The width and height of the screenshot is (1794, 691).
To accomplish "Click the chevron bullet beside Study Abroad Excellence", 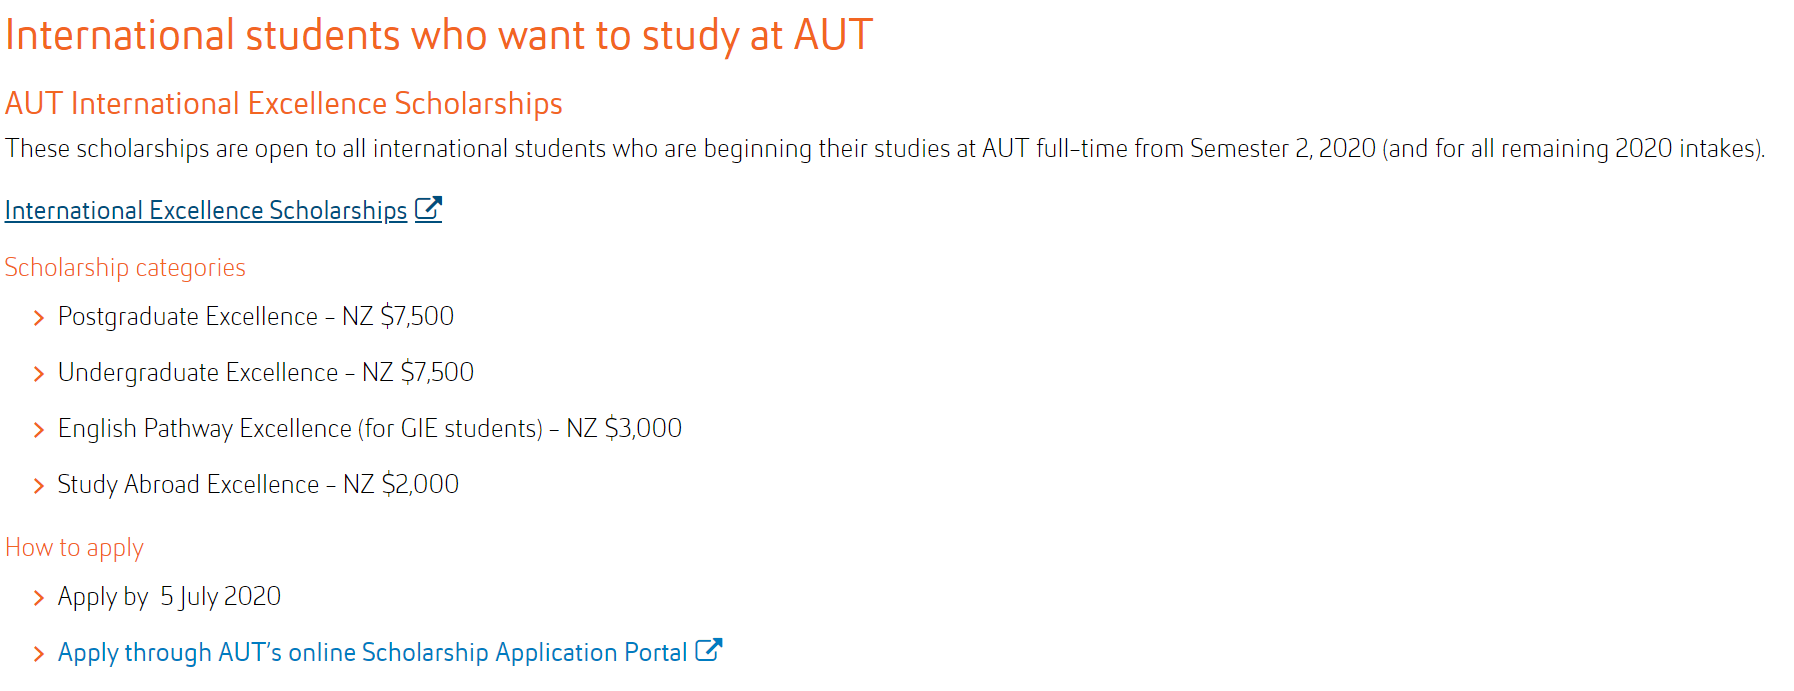I will click(x=39, y=486).
